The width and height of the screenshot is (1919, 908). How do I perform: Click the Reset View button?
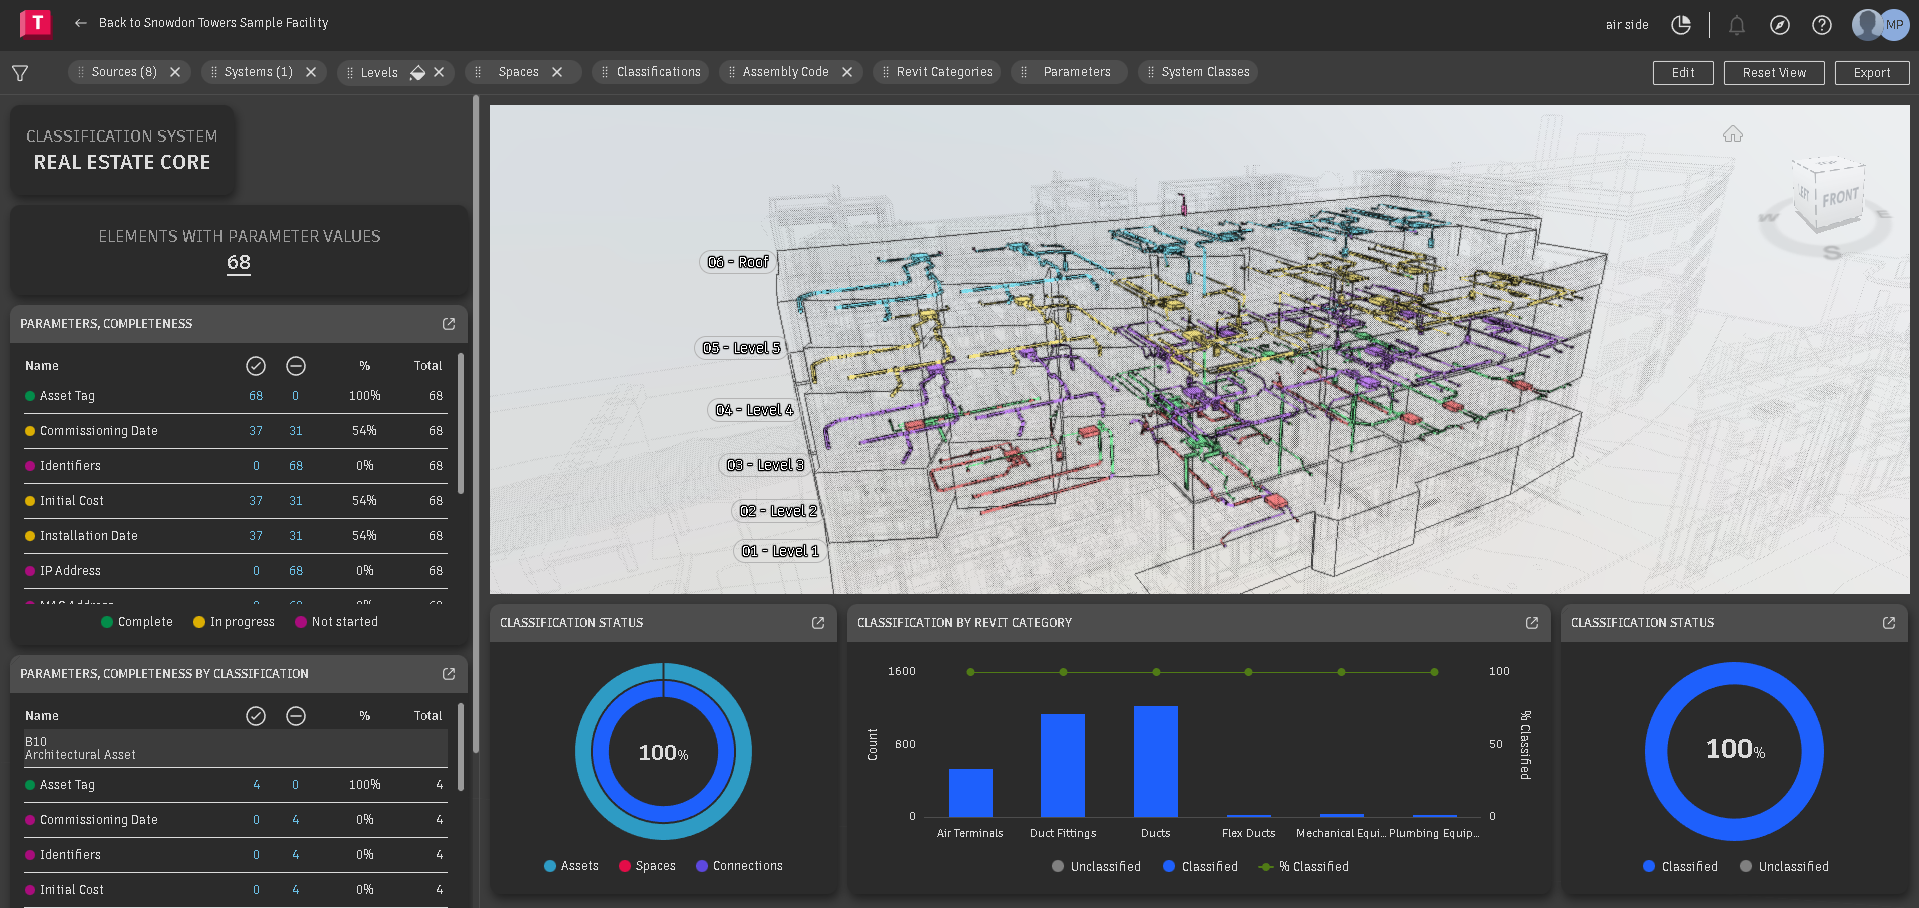point(1773,72)
